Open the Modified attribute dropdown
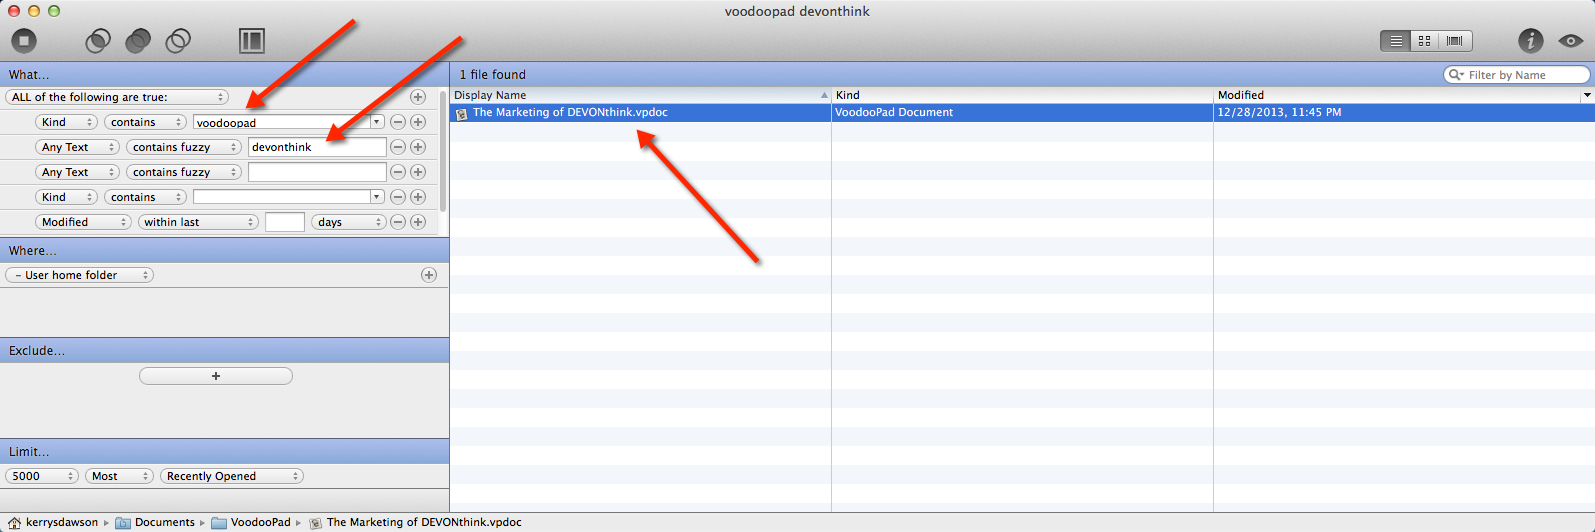The height and width of the screenshot is (532, 1595). coord(84,222)
